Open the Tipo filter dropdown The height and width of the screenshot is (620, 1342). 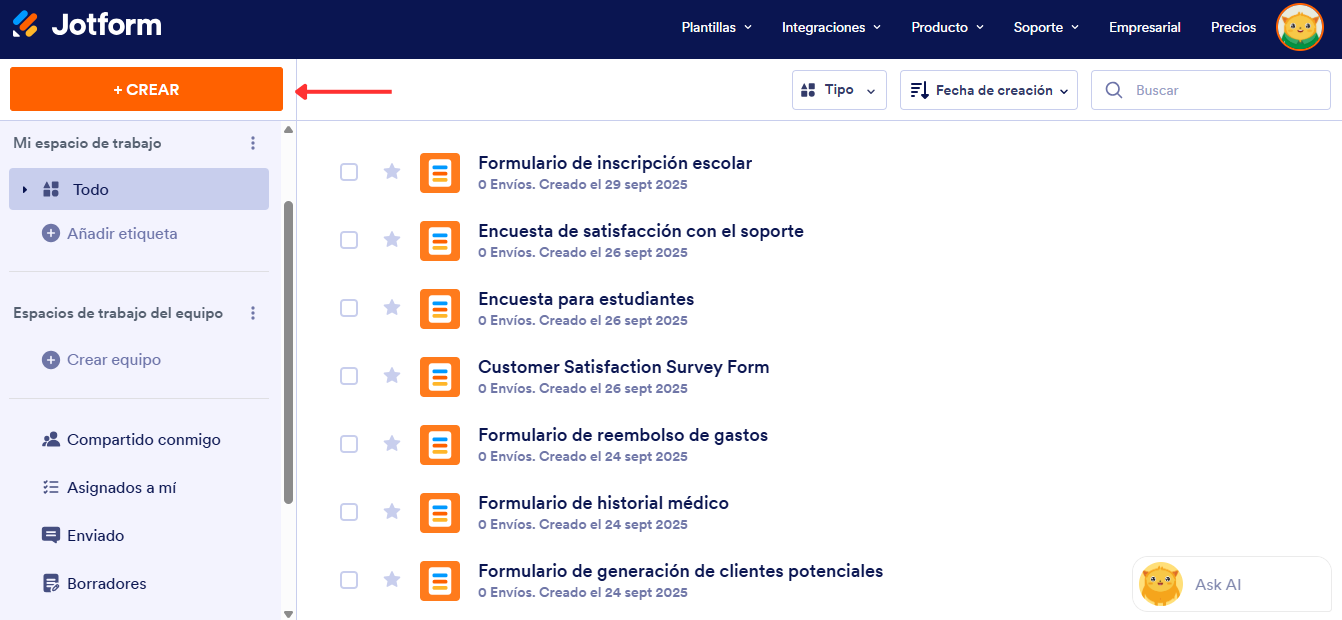[x=839, y=90]
